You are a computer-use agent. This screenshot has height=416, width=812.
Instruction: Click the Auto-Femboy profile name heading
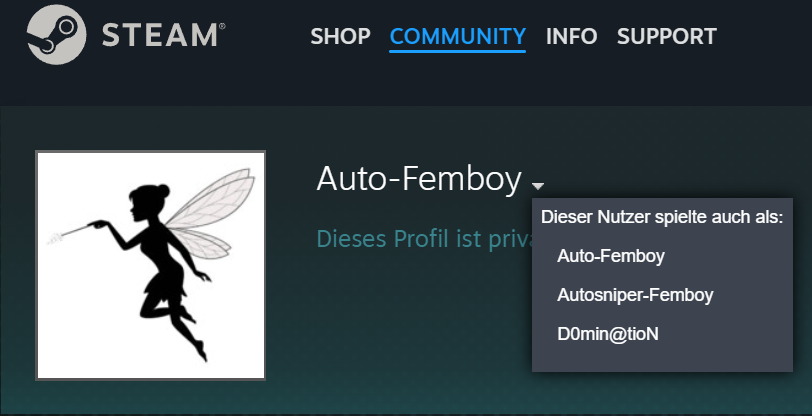pos(418,179)
